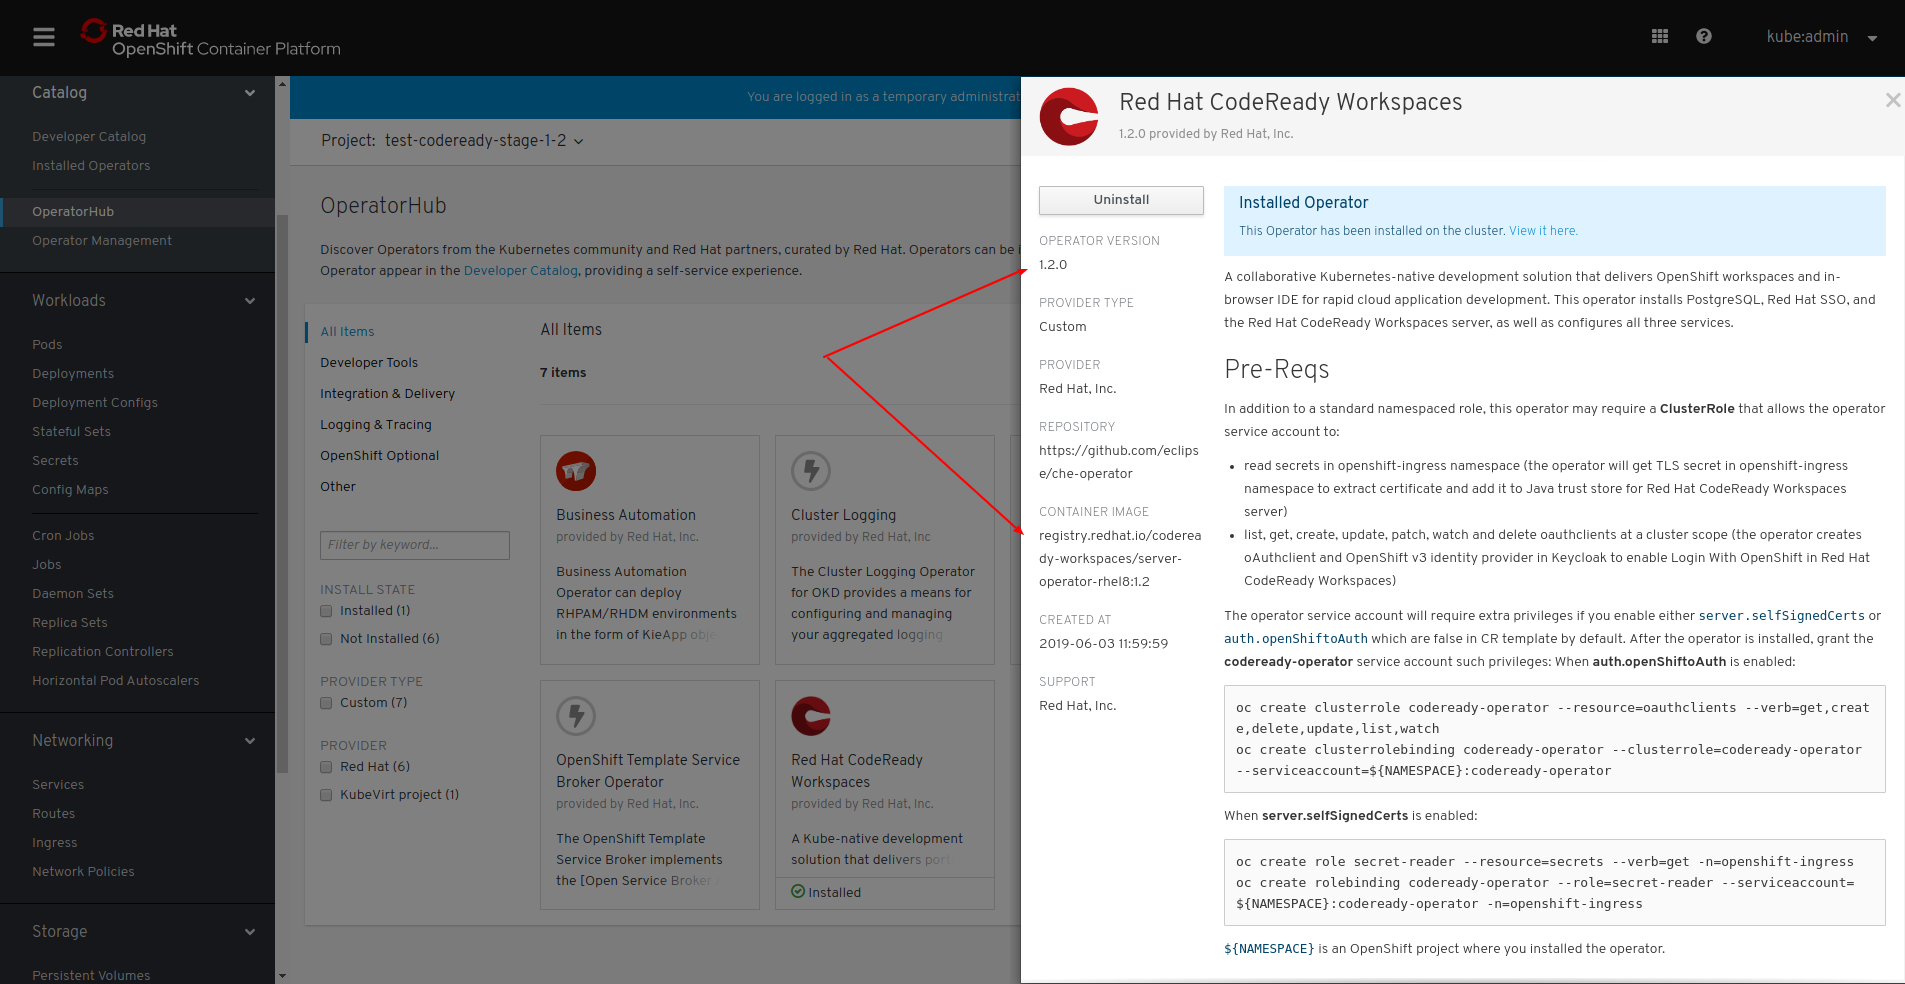Viewport: 1905px width, 984px height.
Task: Click the CodeReady Workspaces logo in details panel
Action: point(1070,117)
